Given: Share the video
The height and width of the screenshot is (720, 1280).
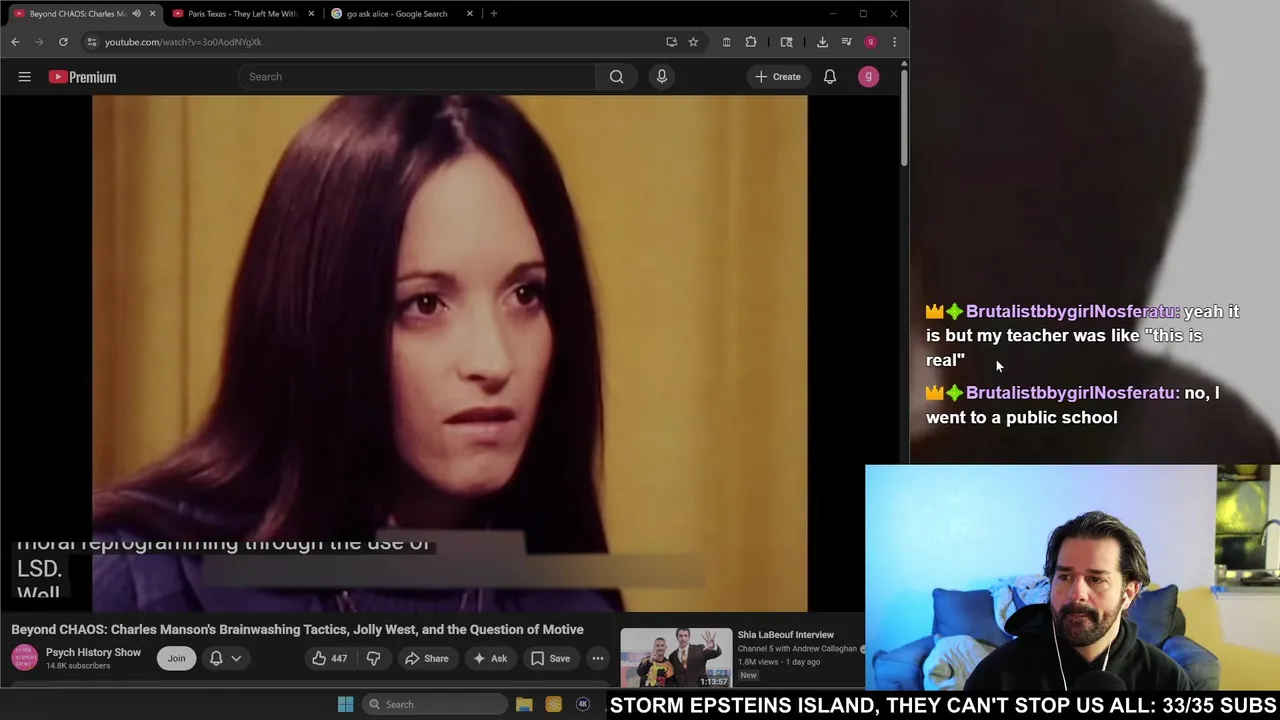Looking at the screenshot, I should click(x=426, y=658).
